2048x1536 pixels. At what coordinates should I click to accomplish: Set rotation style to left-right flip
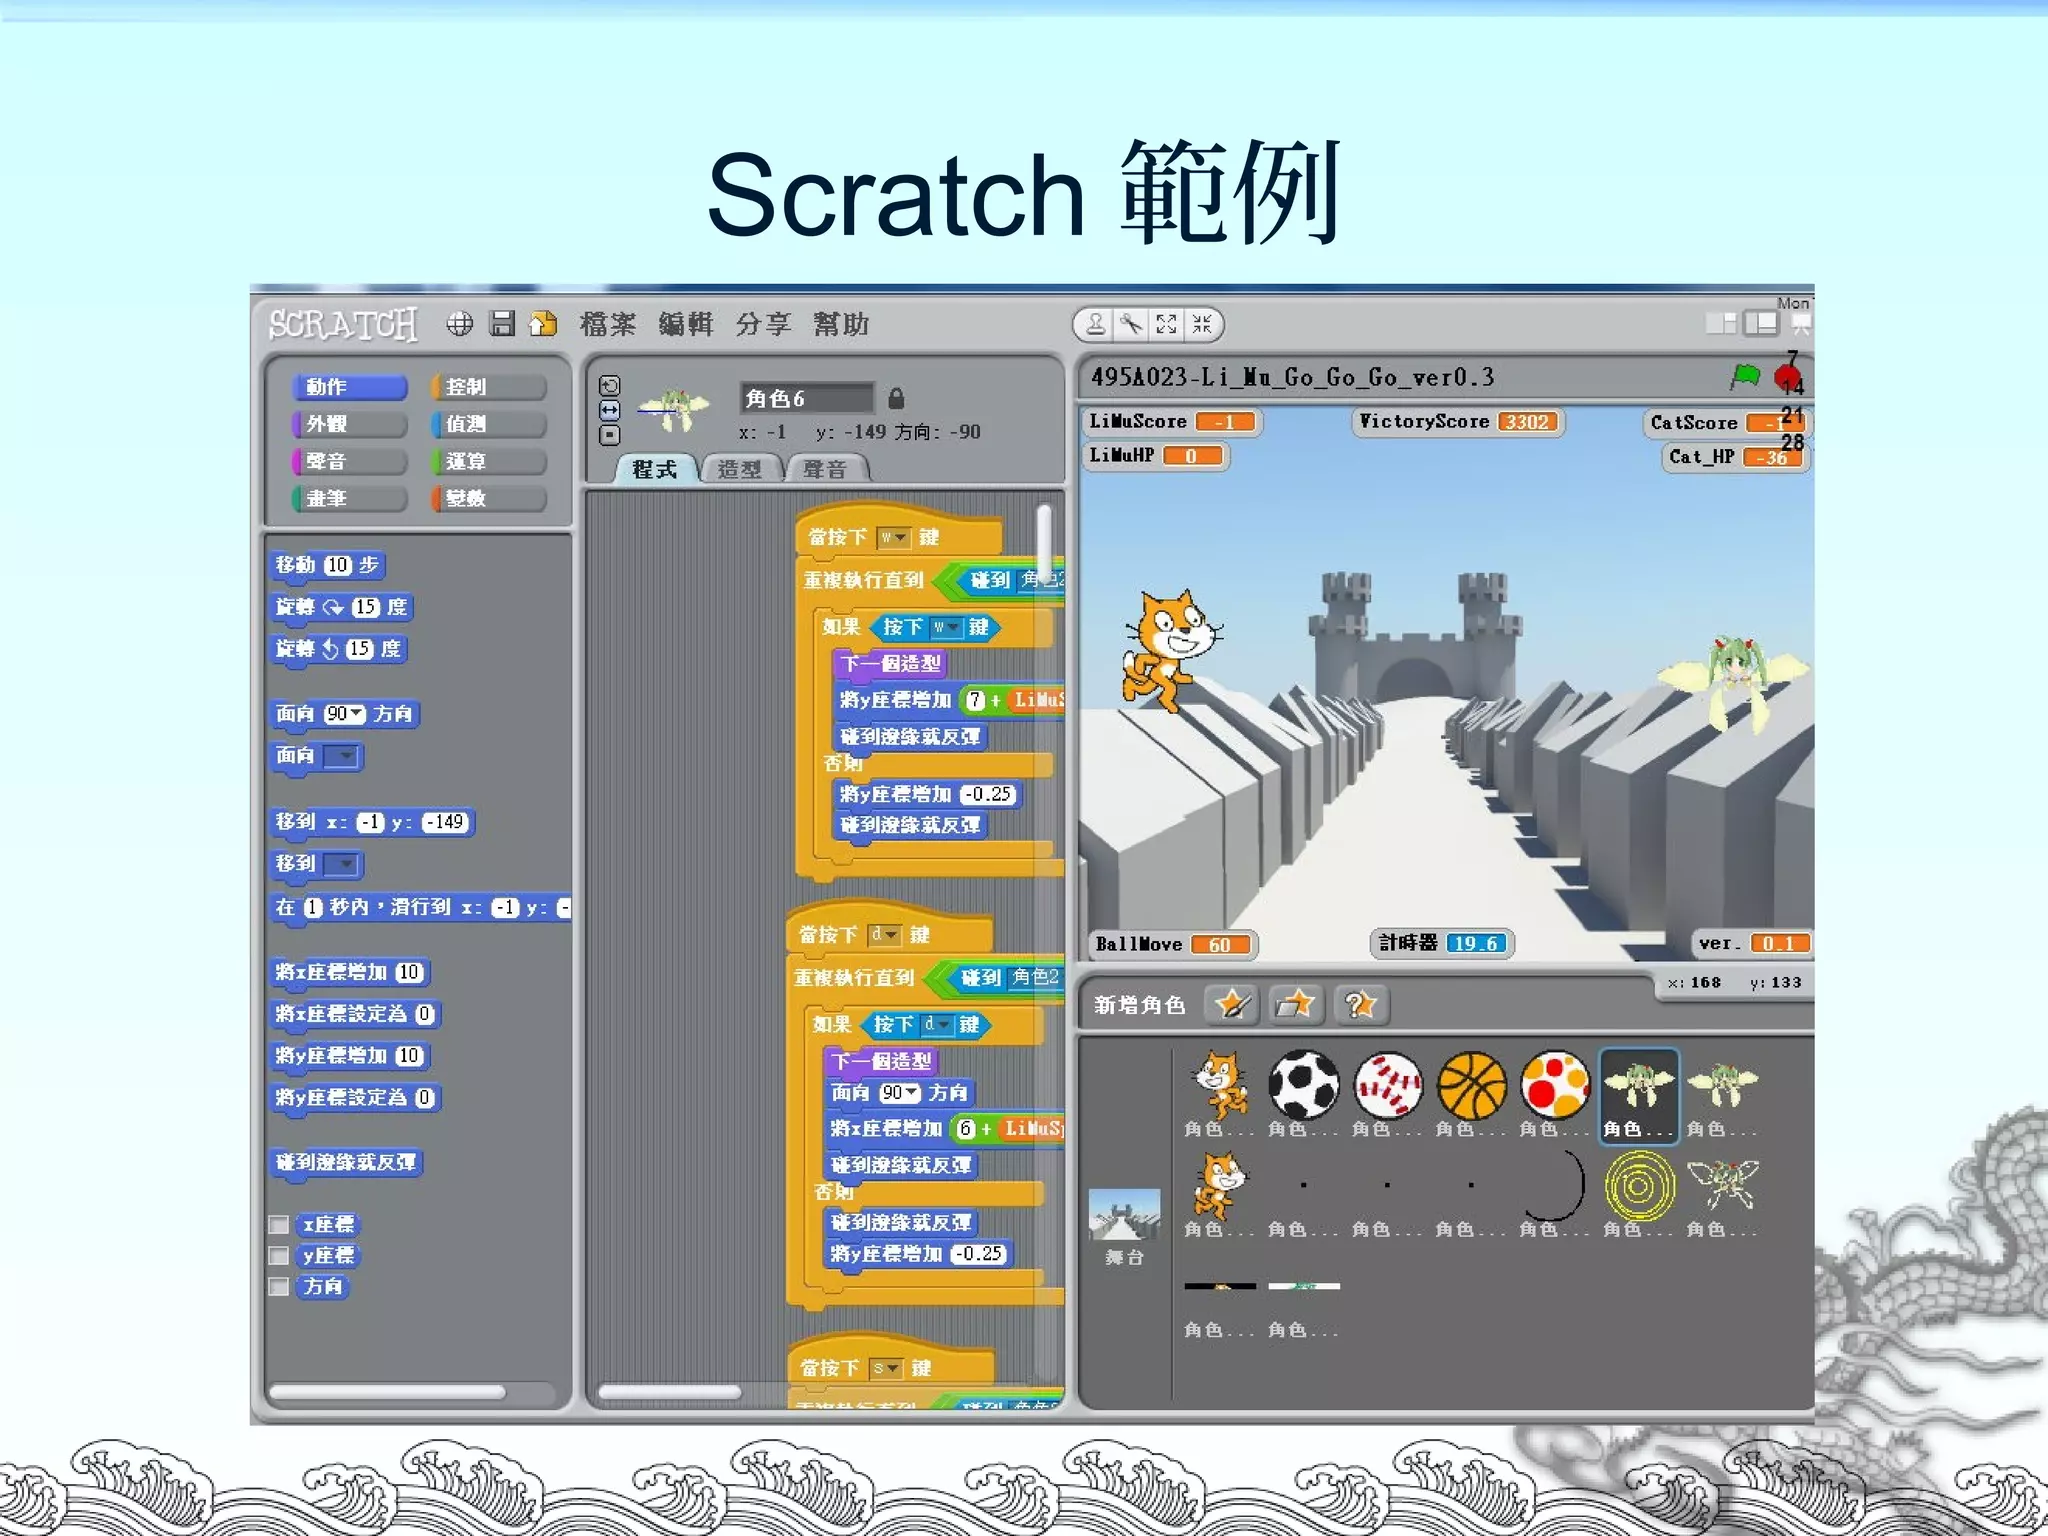[609, 411]
